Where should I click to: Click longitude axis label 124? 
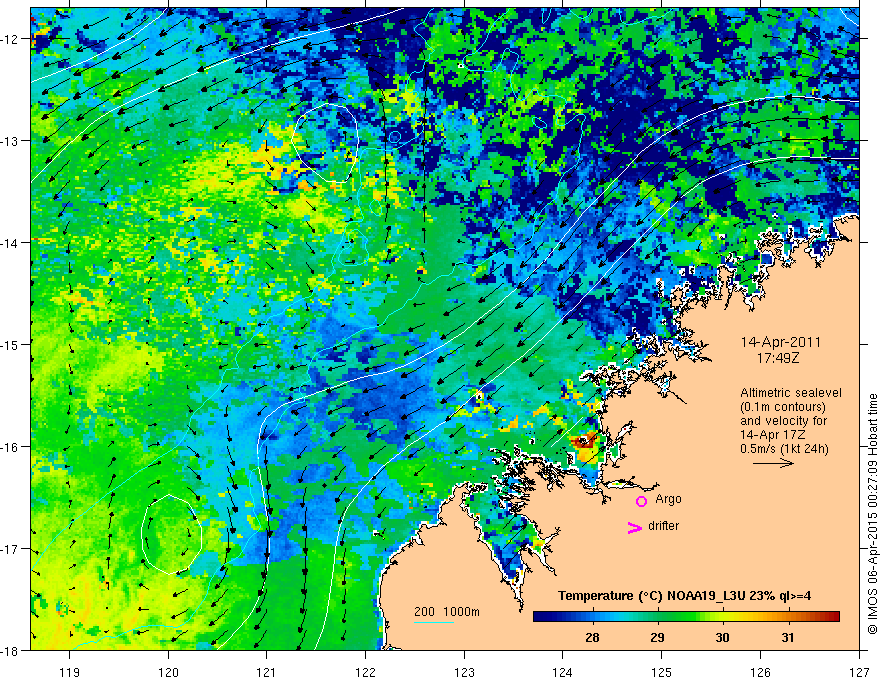click(x=563, y=672)
